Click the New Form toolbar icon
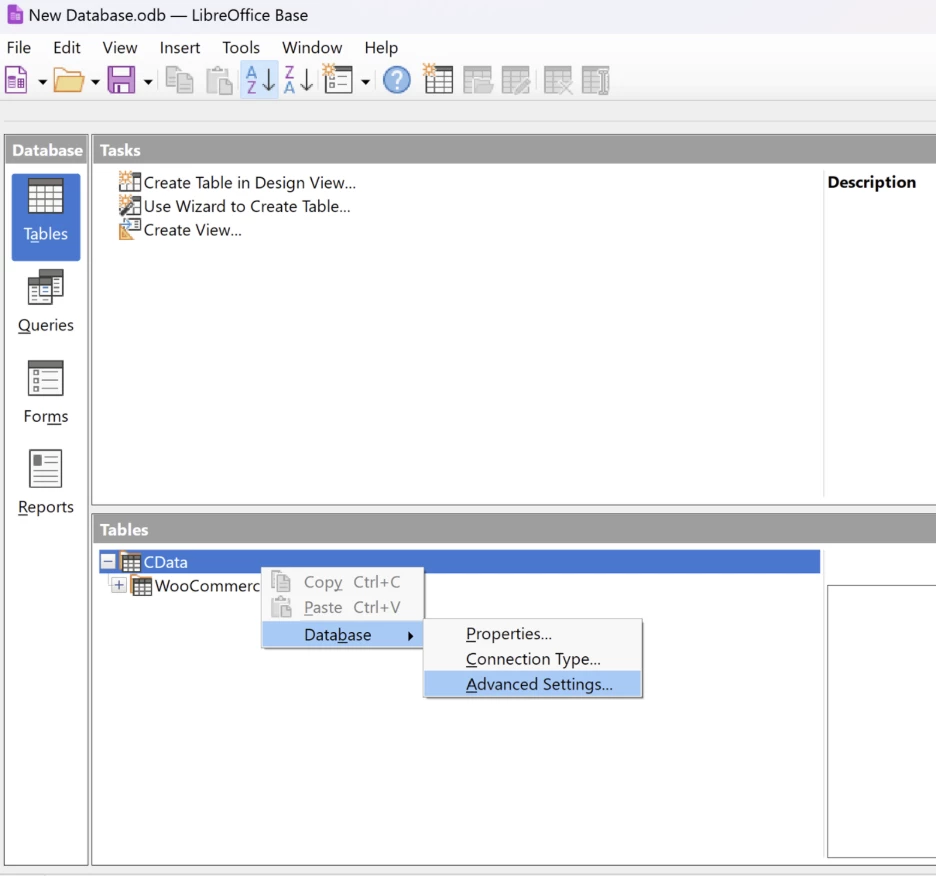 (x=338, y=79)
